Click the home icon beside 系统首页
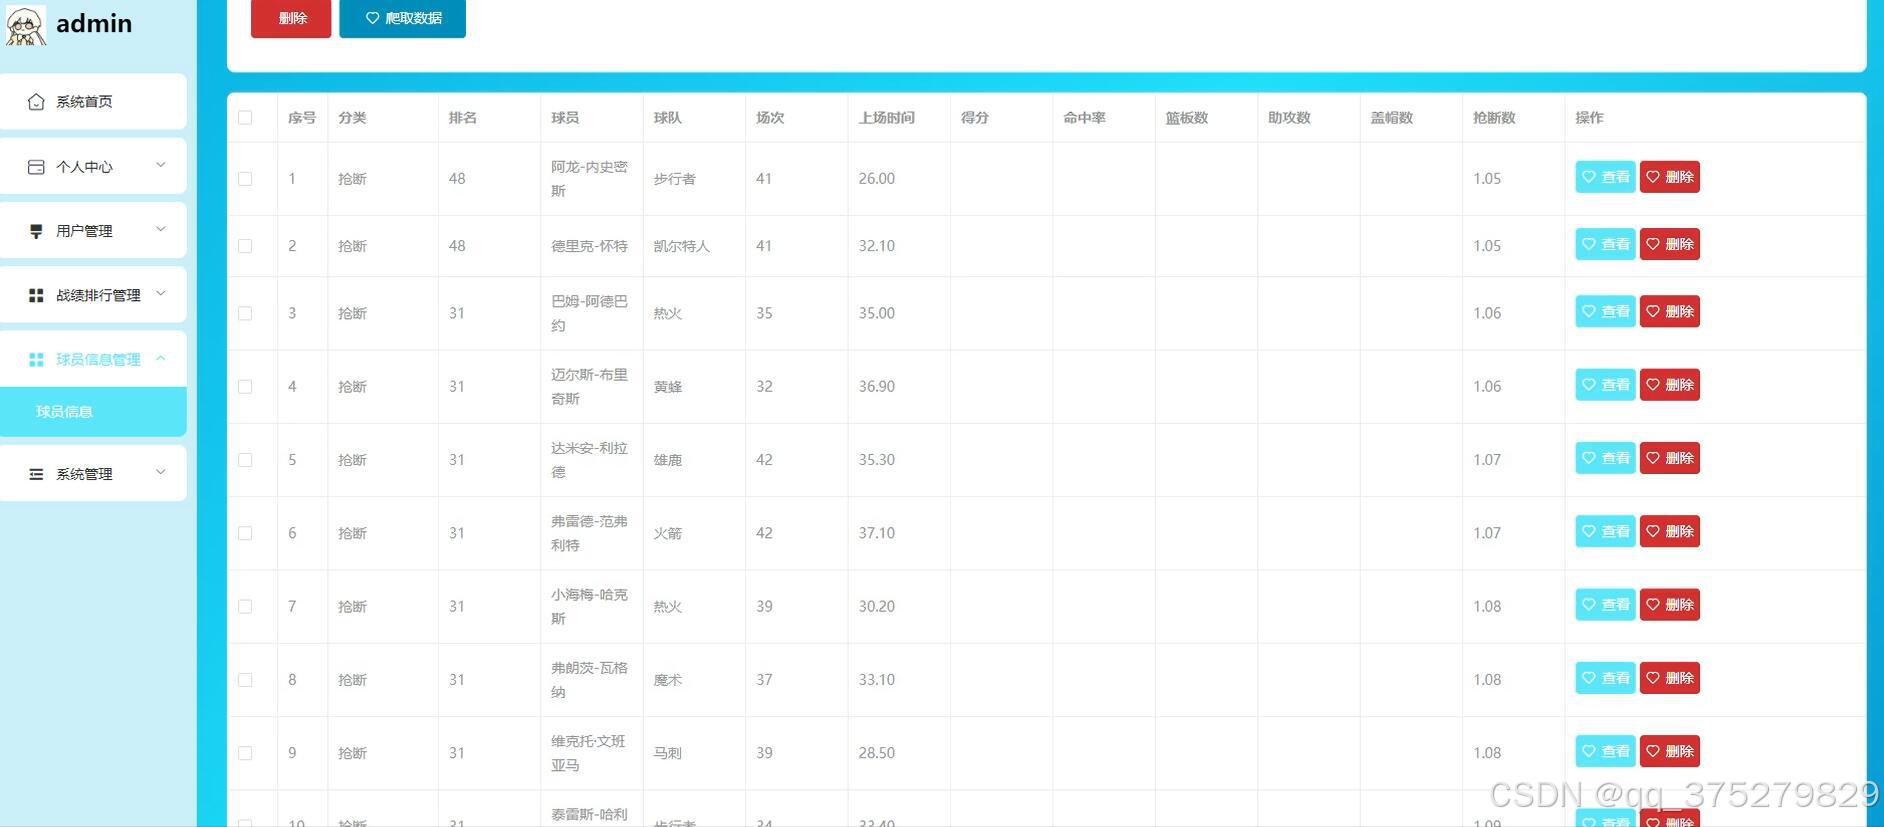The image size is (1884, 827). 36,102
